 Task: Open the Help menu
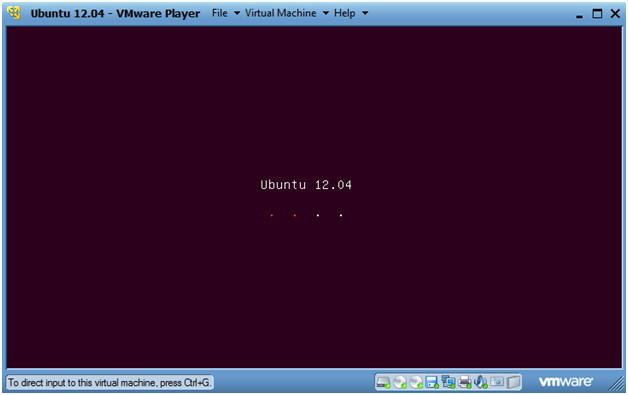coord(350,13)
